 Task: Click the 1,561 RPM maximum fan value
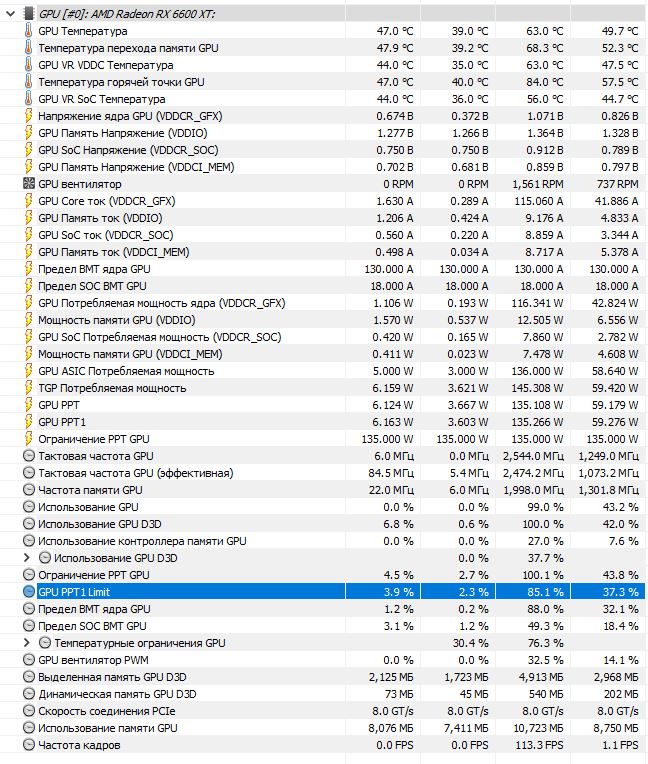(538, 184)
